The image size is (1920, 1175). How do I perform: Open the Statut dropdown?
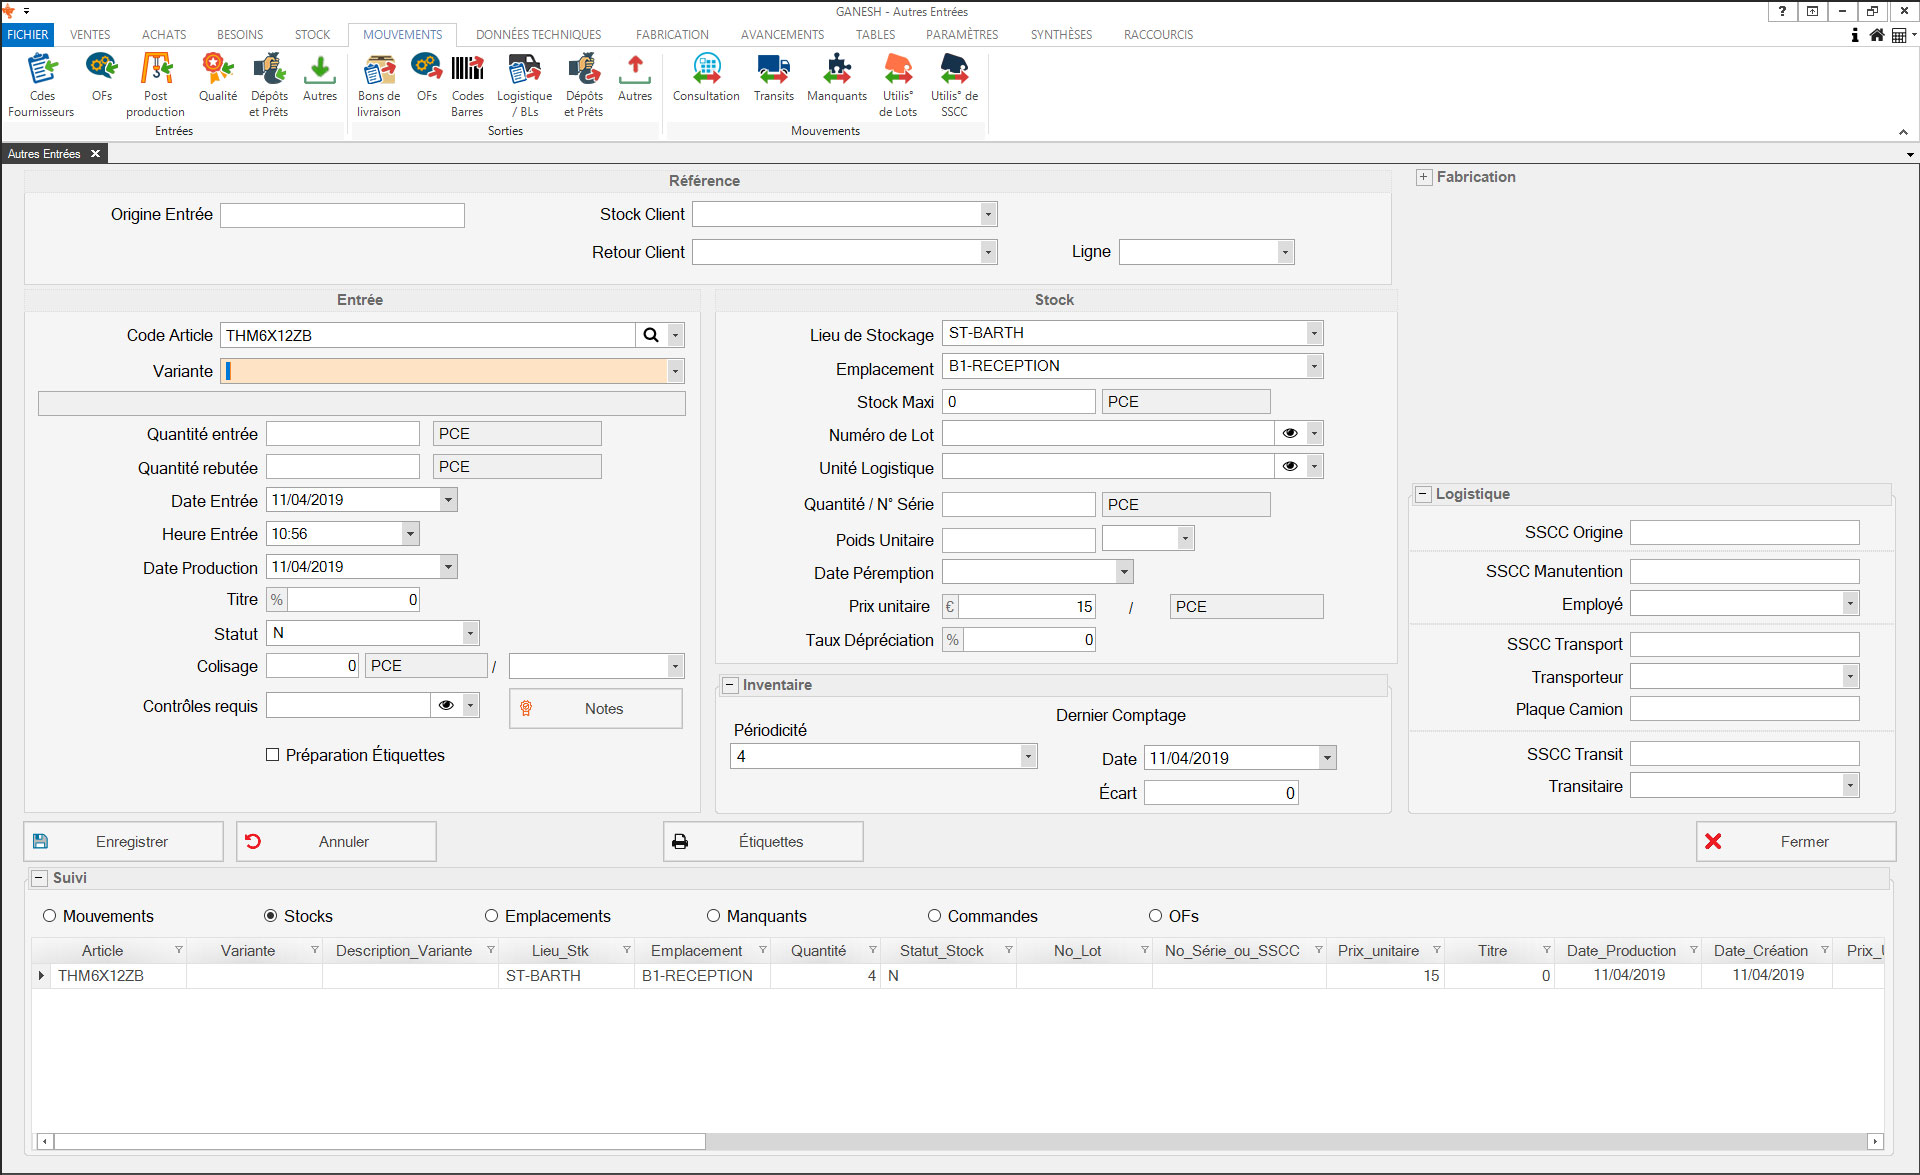469,633
